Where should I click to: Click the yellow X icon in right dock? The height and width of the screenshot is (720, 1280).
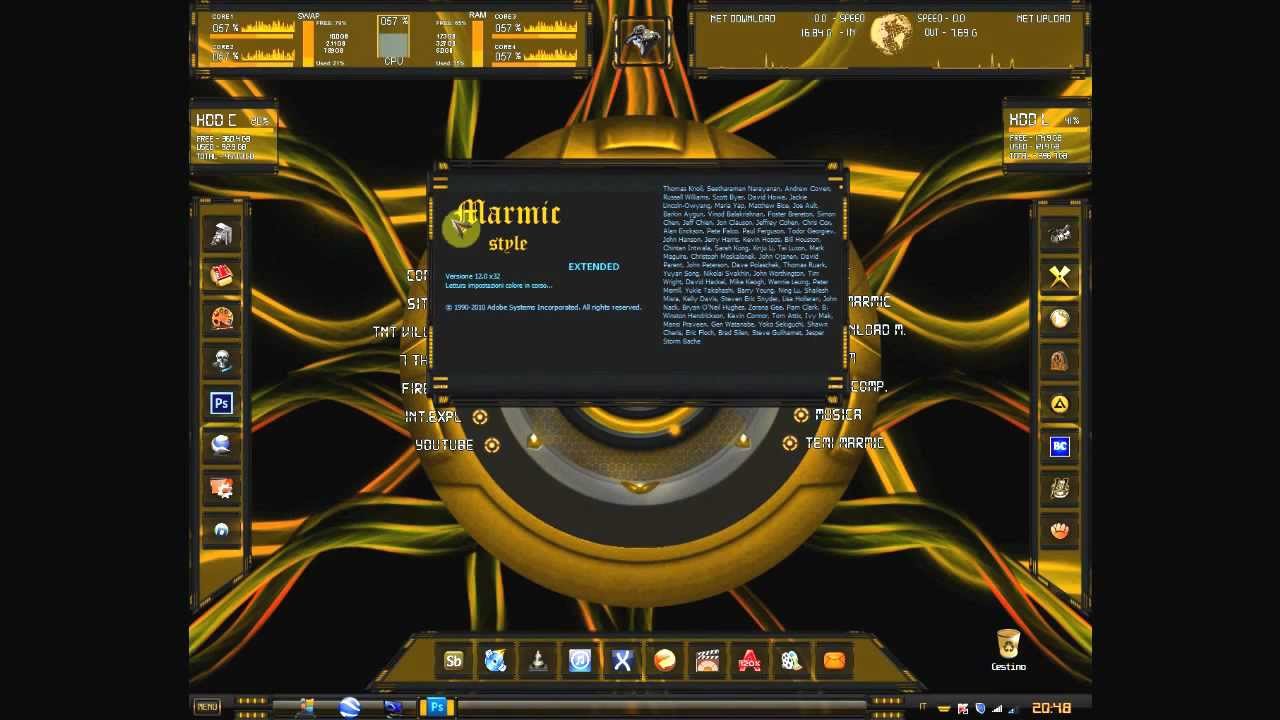point(1060,276)
